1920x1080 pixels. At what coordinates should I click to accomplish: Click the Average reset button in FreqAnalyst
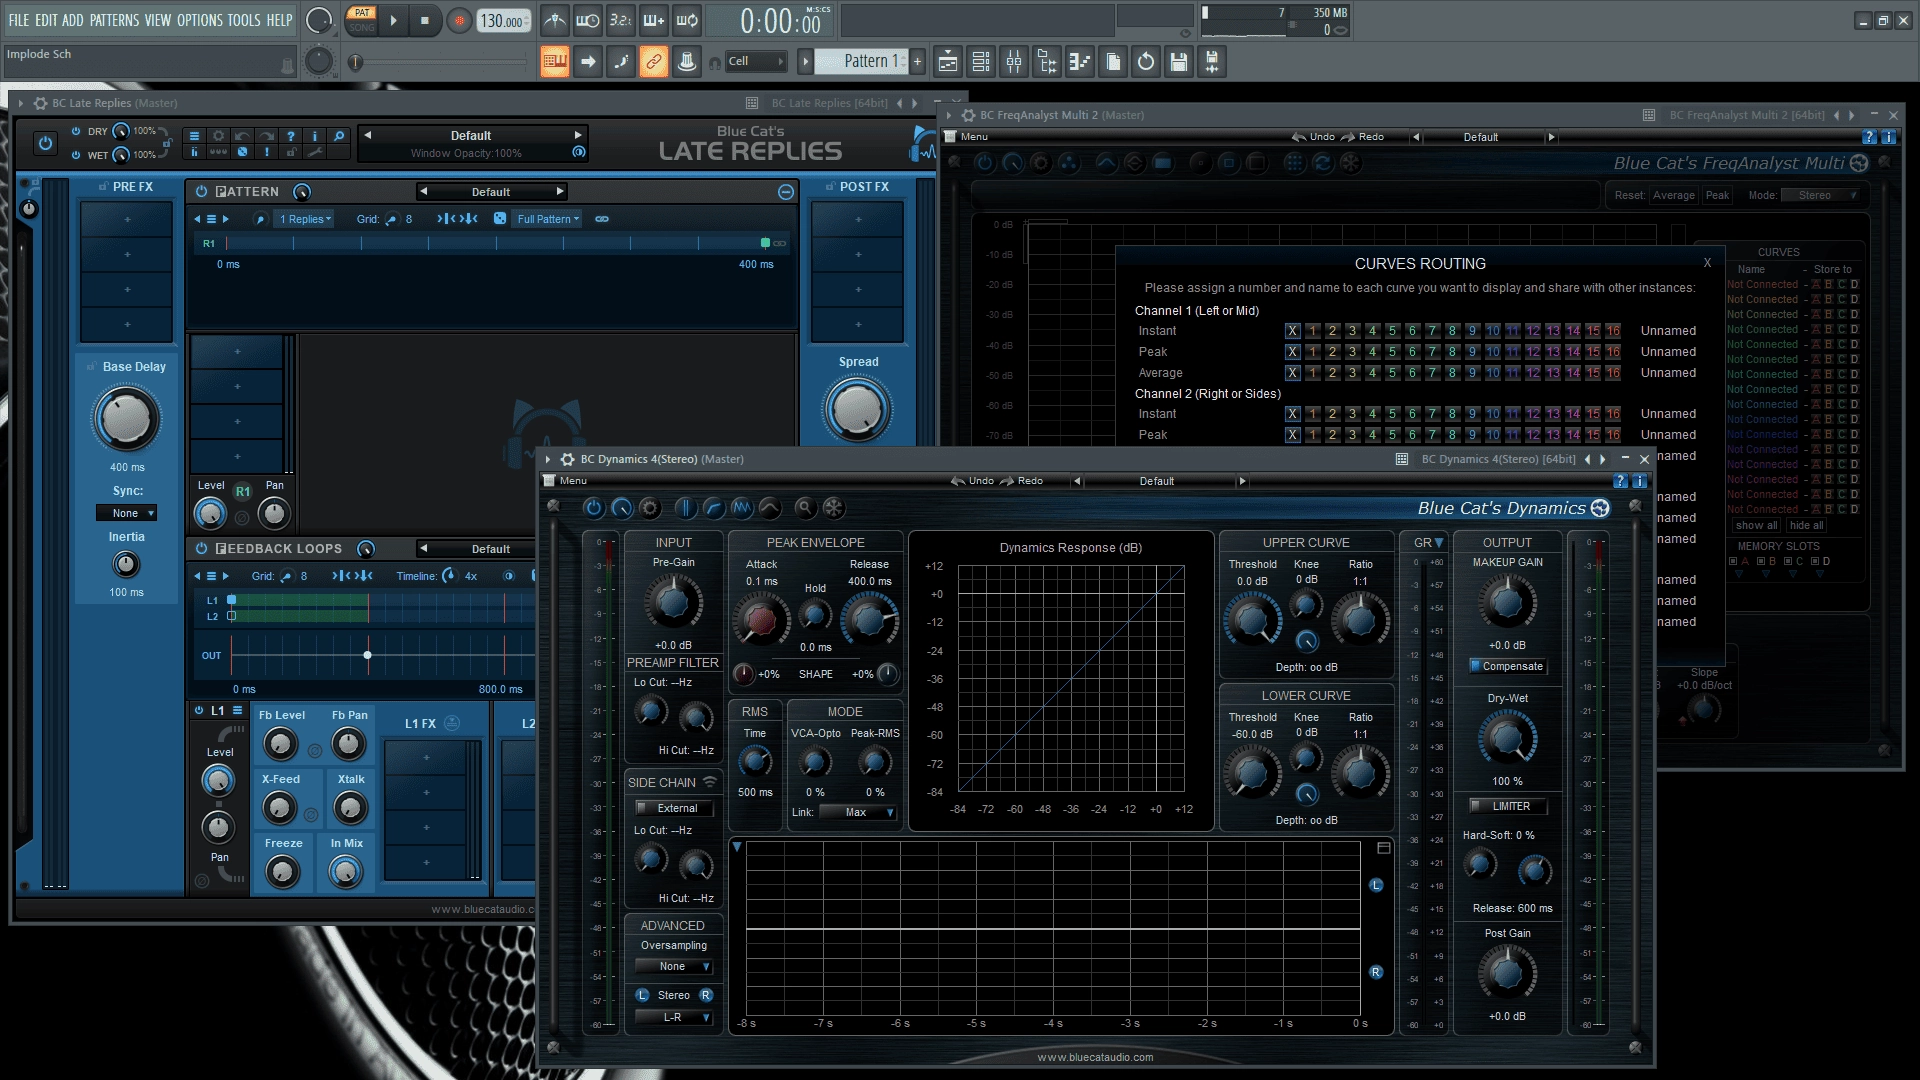point(1674,195)
